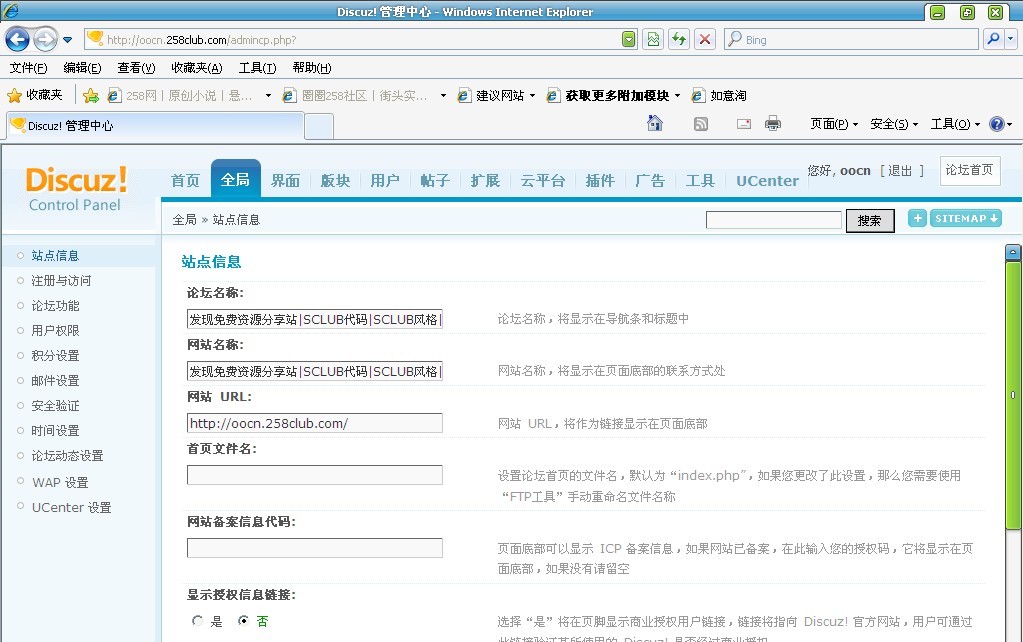Click the red Stop loading icon
Image resolution: width=1023 pixels, height=642 pixels.
click(x=705, y=39)
